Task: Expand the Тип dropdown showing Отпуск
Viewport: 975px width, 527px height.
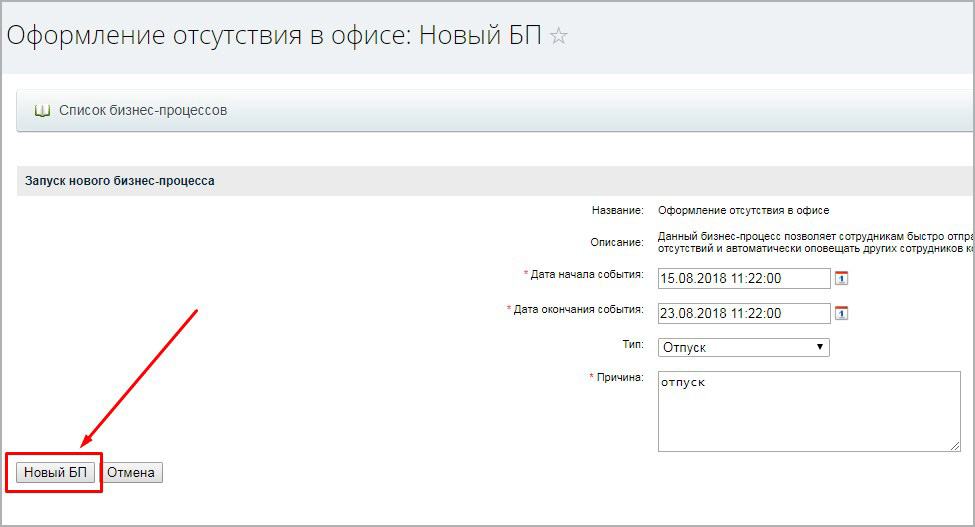Action: (743, 347)
